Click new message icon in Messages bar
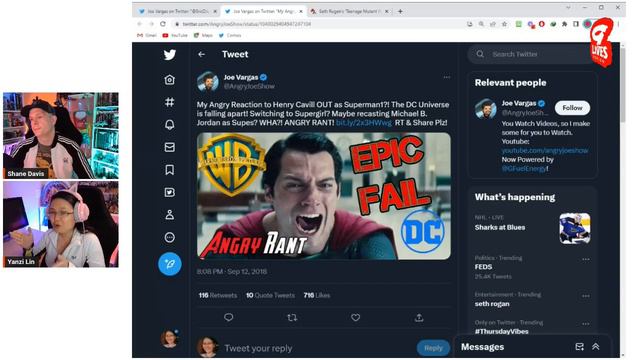 (579, 347)
